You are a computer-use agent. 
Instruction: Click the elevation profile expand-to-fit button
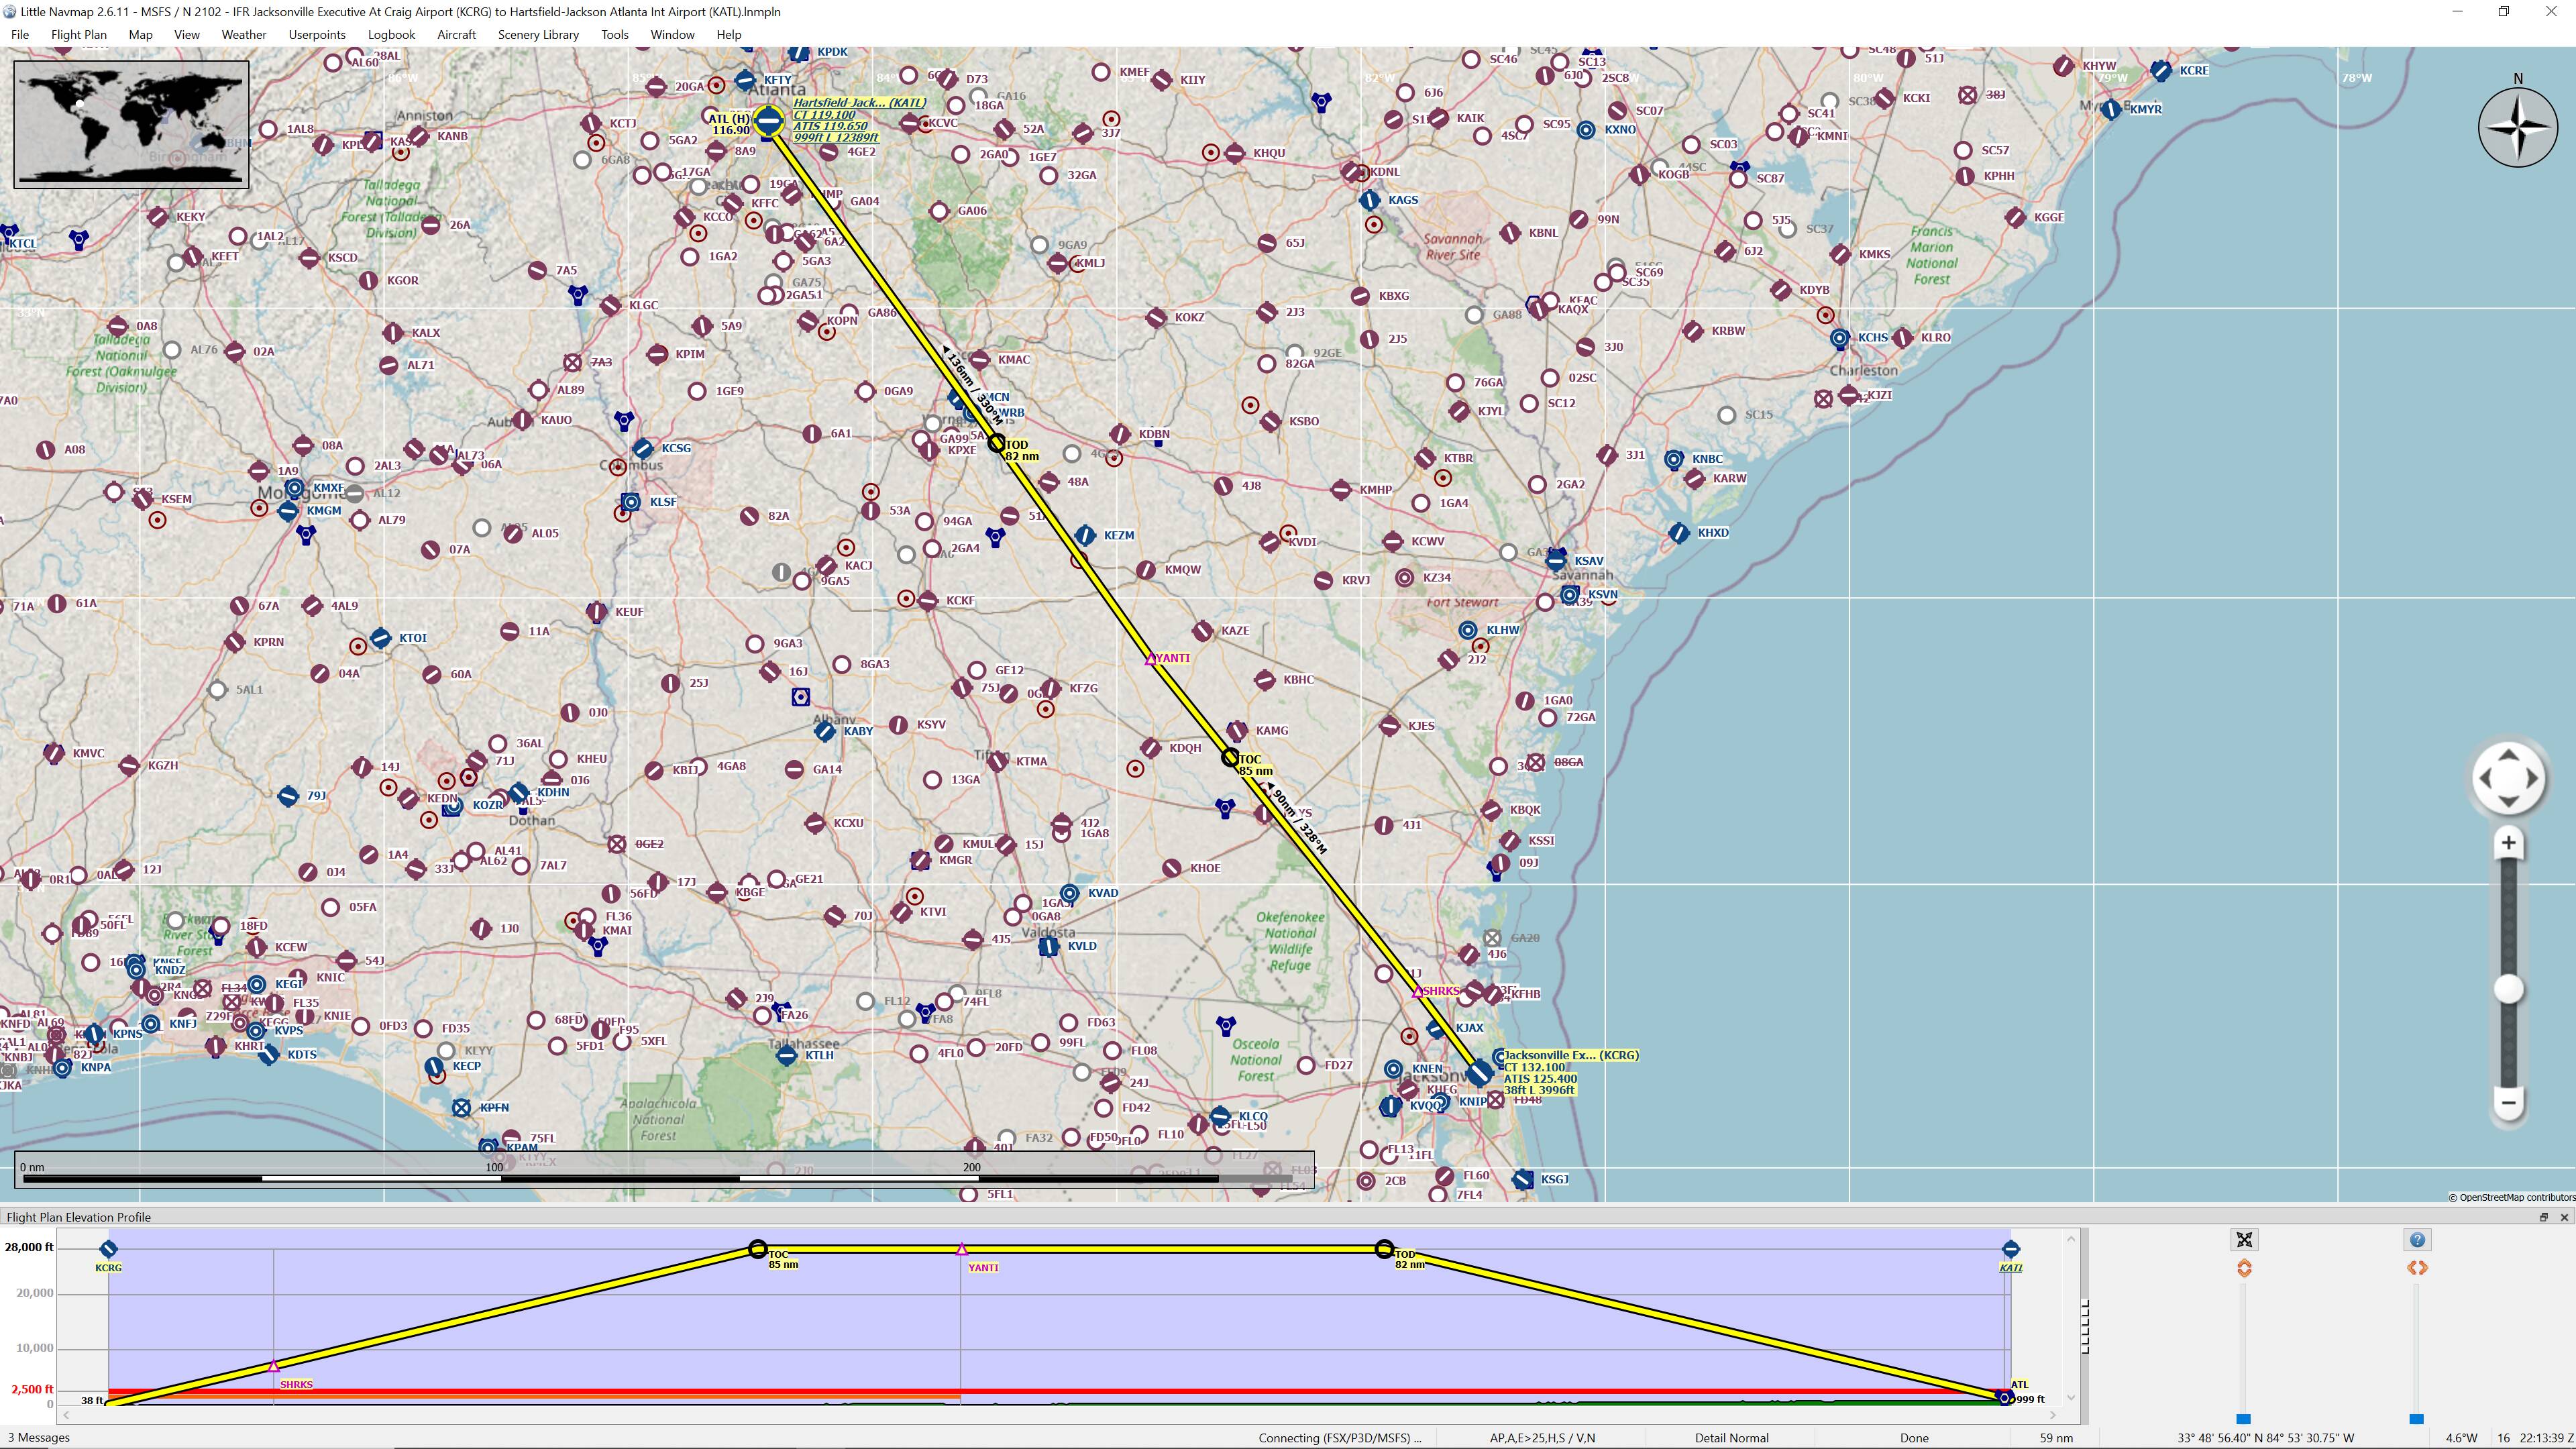tap(2244, 1240)
